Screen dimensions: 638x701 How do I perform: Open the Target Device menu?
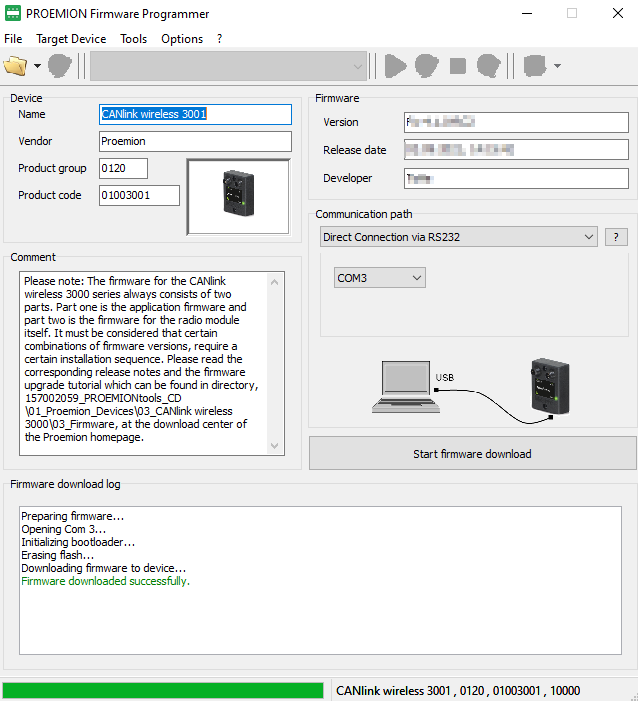tap(71, 39)
